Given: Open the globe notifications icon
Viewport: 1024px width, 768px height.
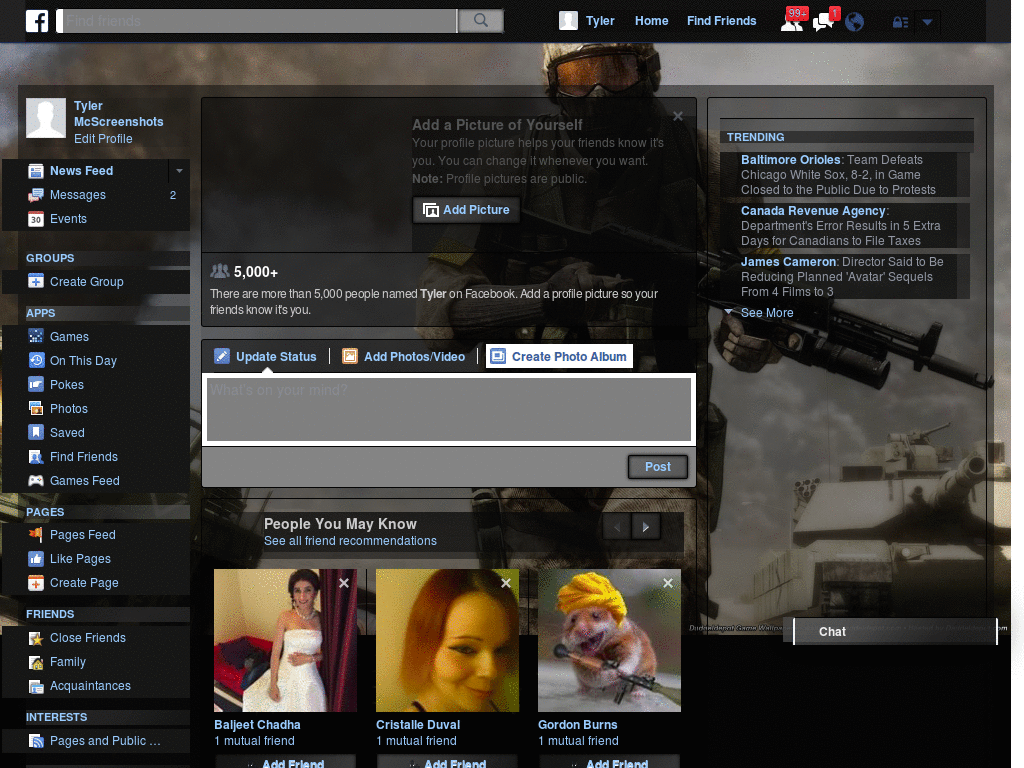Looking at the screenshot, I should (854, 22).
